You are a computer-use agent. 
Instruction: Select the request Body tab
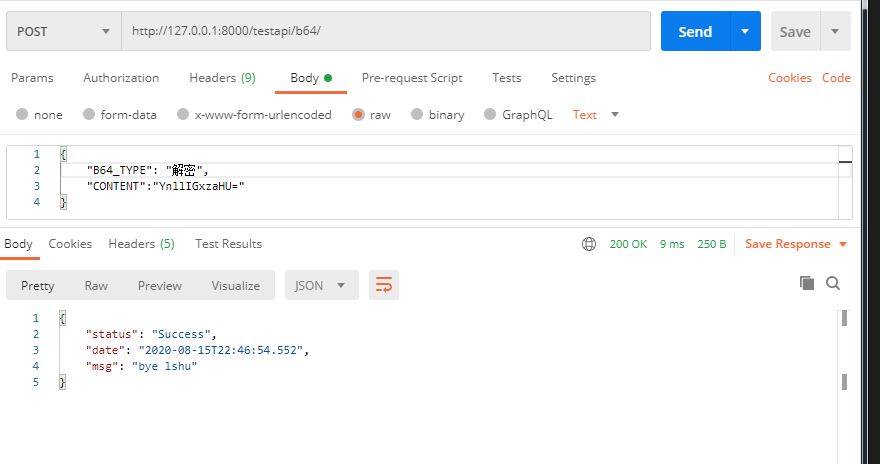[311, 78]
